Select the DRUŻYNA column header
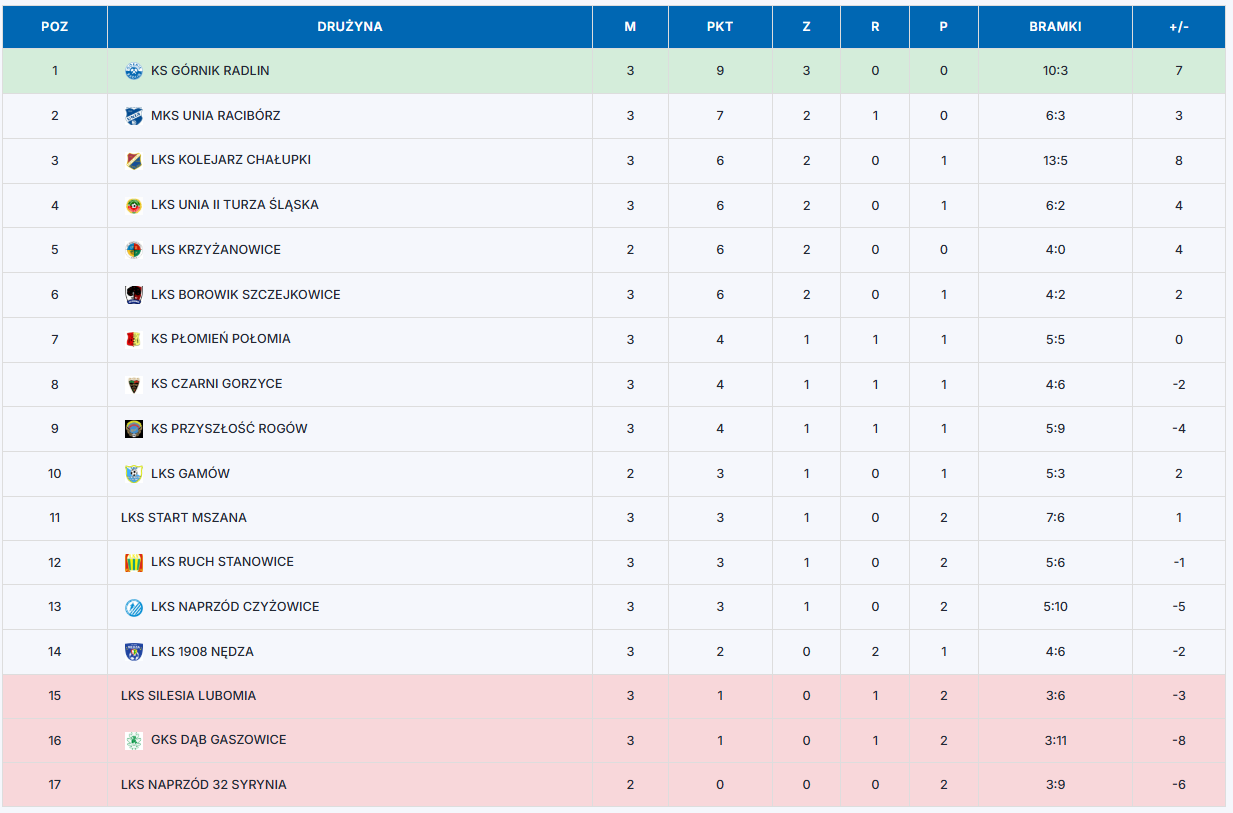 pyautogui.click(x=350, y=27)
